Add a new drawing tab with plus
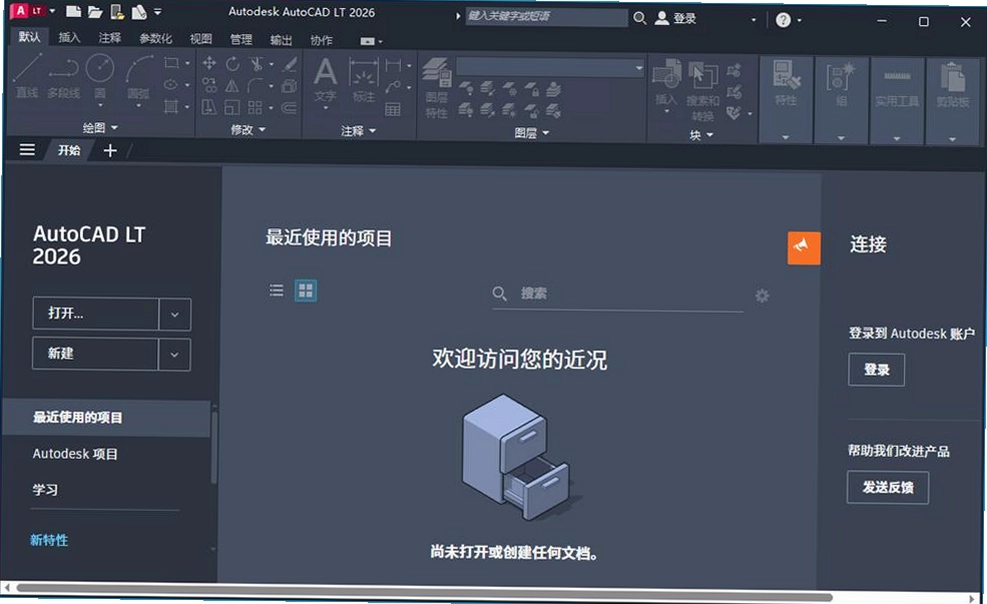The width and height of the screenshot is (987, 604). coord(110,150)
